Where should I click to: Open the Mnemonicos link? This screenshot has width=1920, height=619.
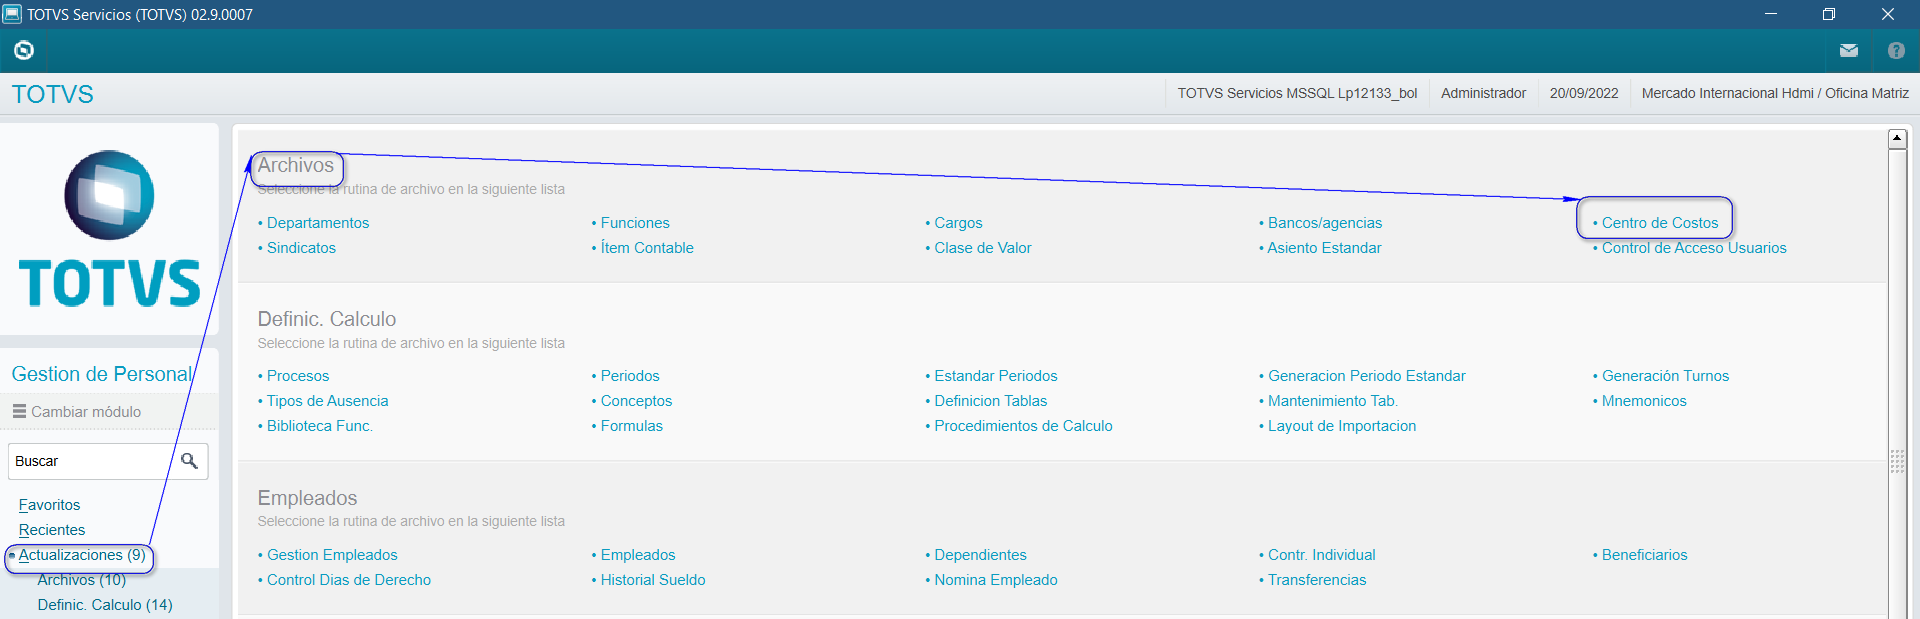1643,401
